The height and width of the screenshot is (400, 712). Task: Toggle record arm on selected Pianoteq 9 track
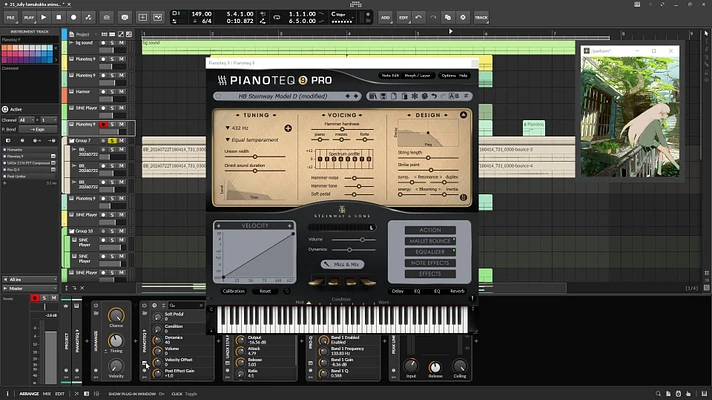tap(104, 124)
